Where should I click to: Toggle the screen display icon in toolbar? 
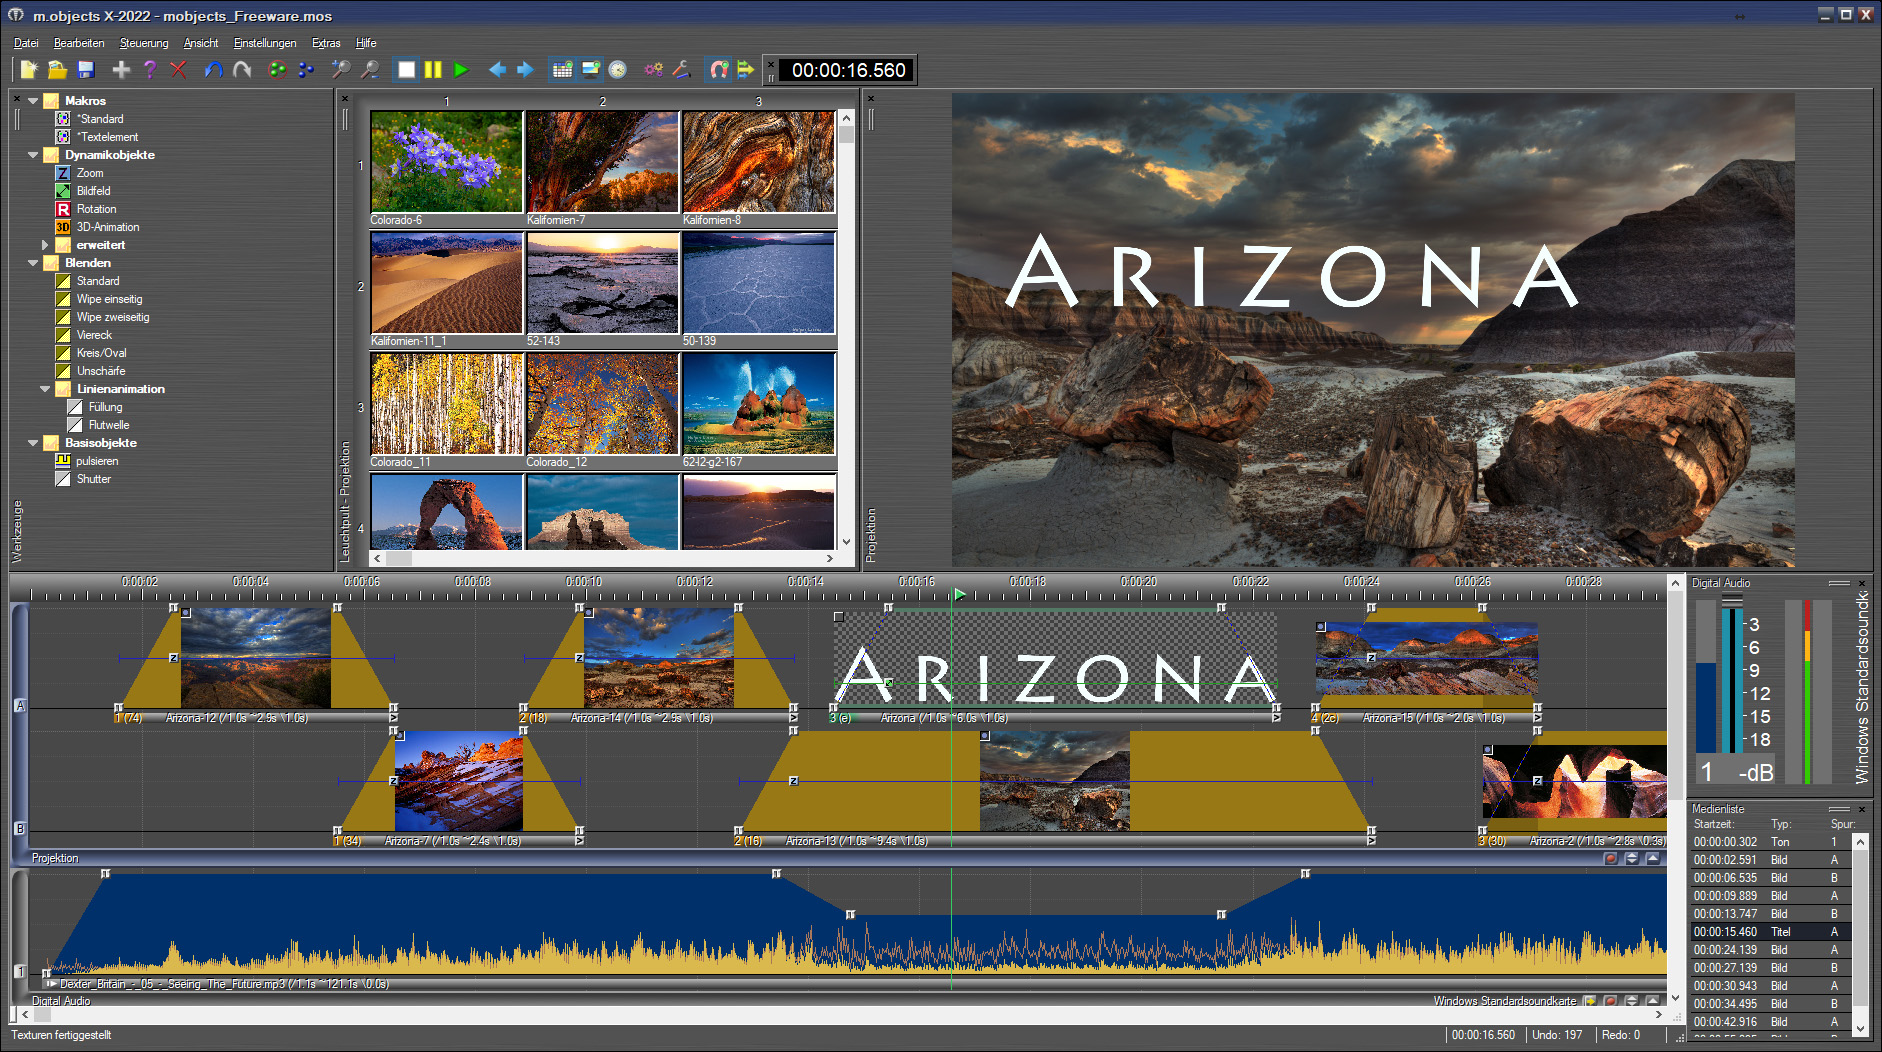click(590, 70)
